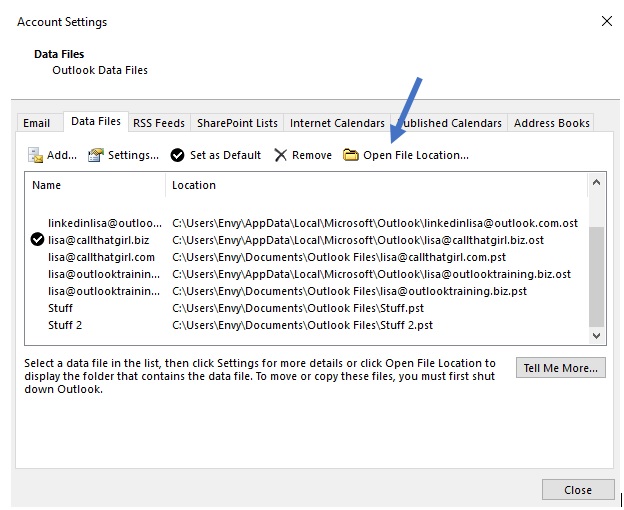Click the linkedinlisa@outlook.com.ost location path
624x510 pixels.
click(x=375, y=223)
